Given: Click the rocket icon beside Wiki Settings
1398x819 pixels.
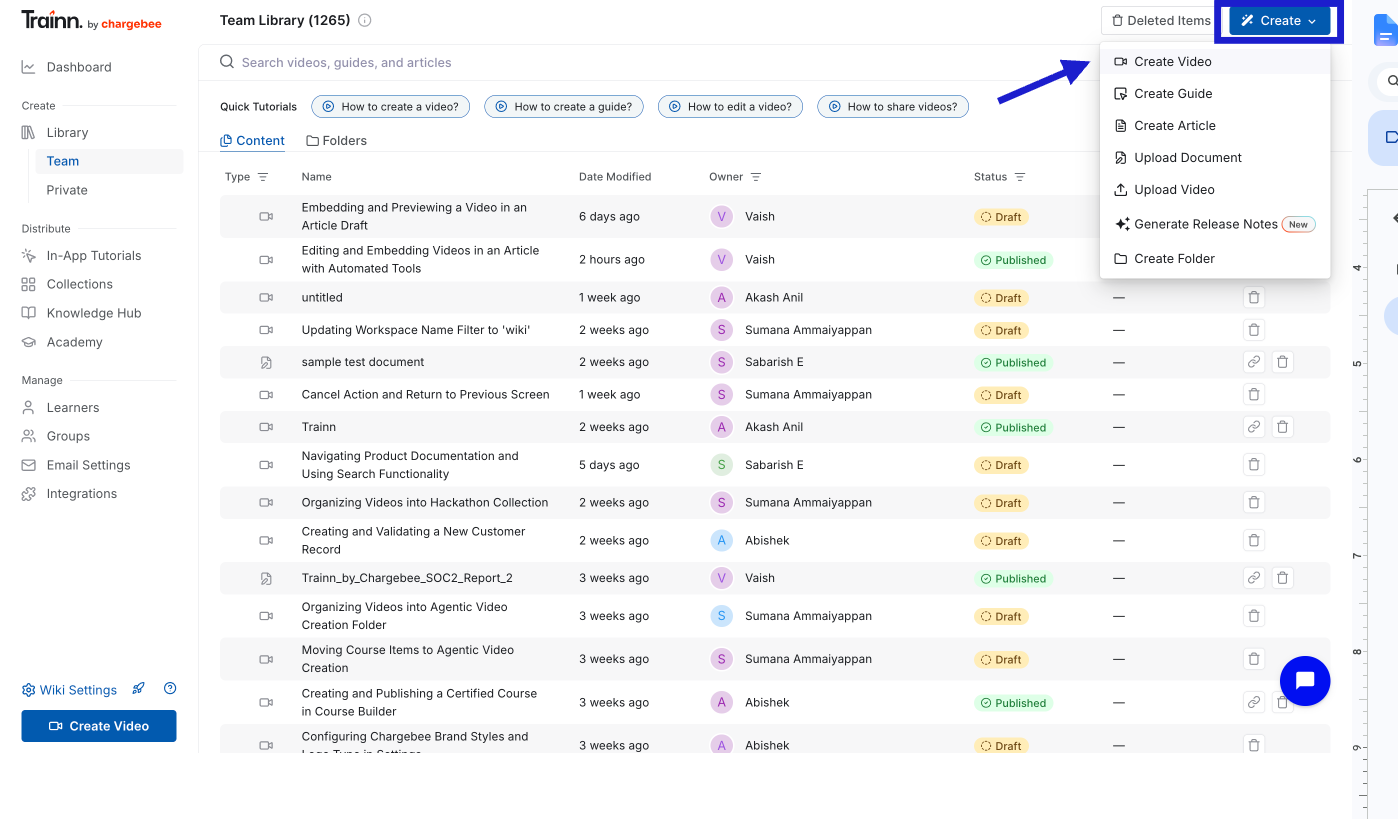Looking at the screenshot, I should coord(139,689).
